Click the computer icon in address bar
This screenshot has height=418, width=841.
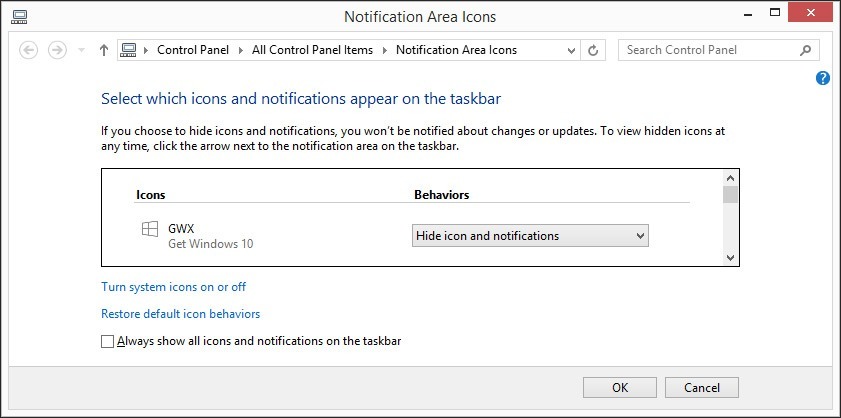128,50
